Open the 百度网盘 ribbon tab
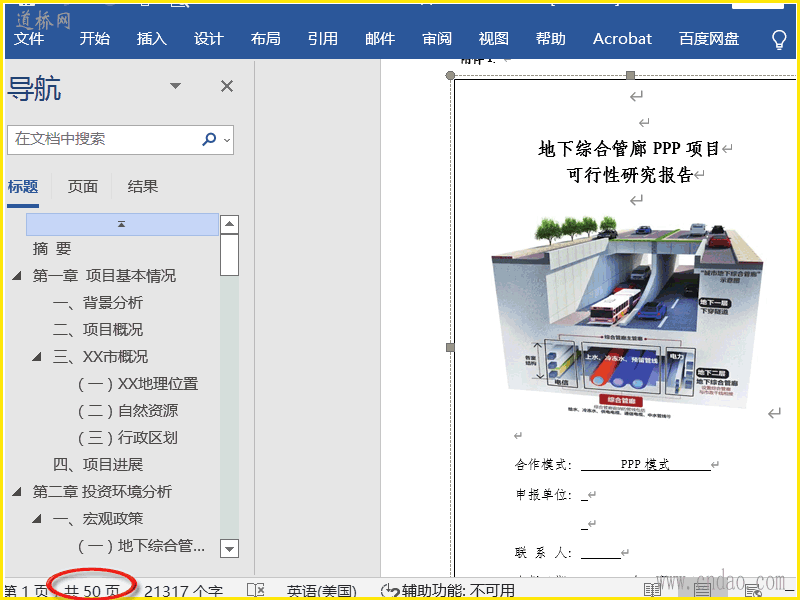 (x=709, y=39)
